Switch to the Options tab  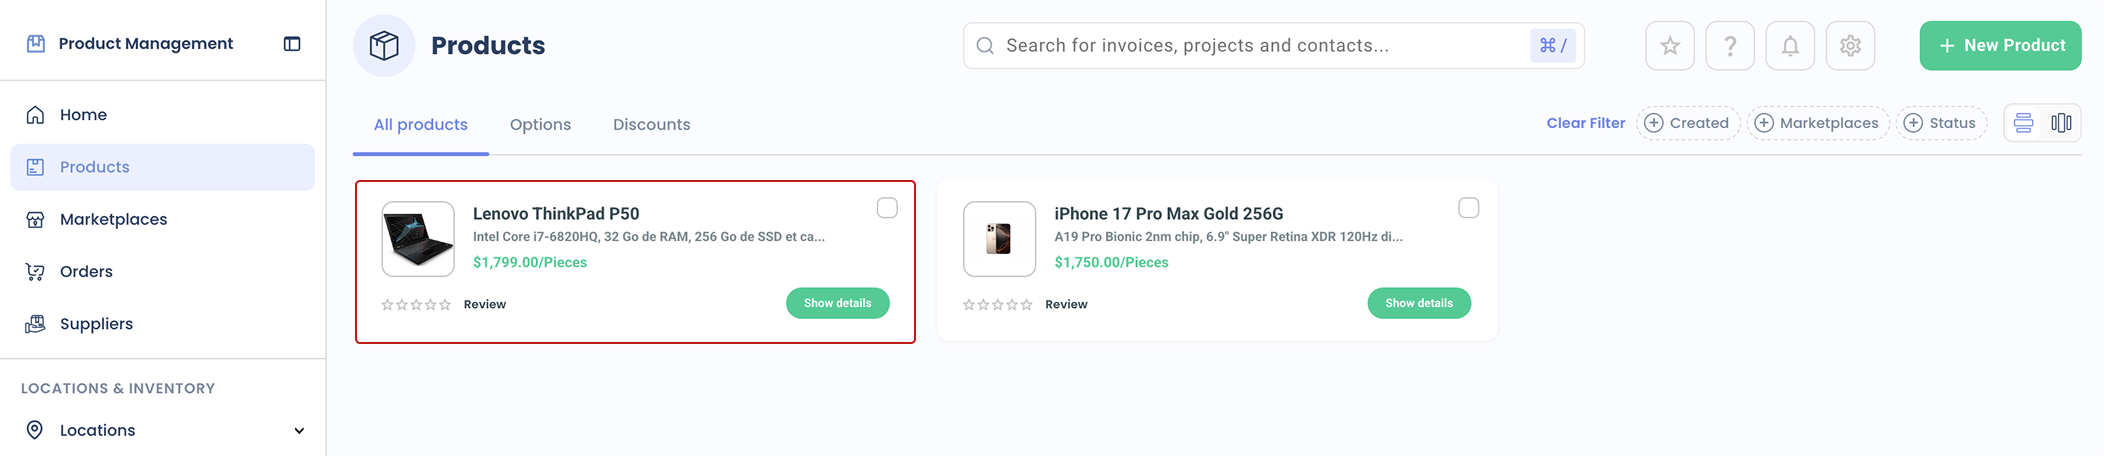tap(540, 125)
